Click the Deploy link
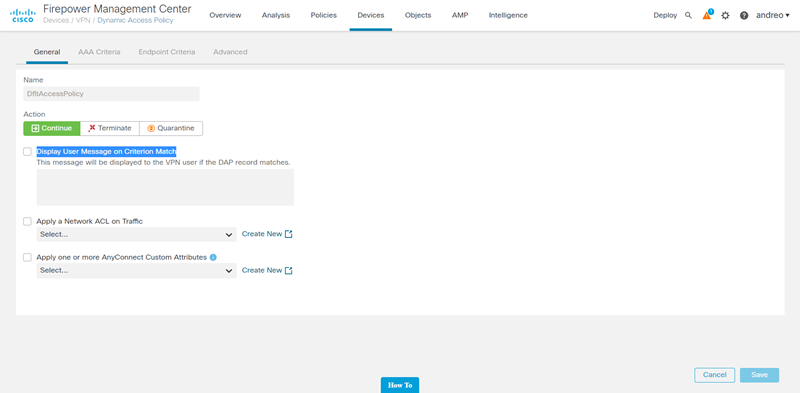 pyautogui.click(x=665, y=15)
